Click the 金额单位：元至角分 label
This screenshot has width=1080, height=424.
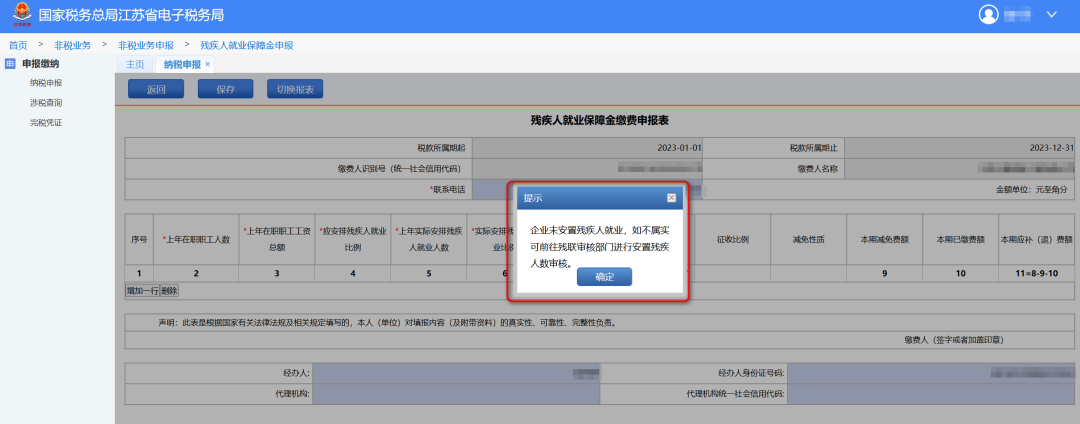click(x=1031, y=189)
